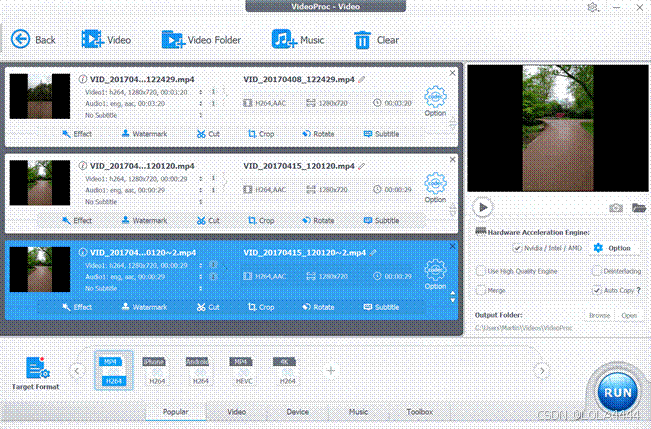Image resolution: width=651 pixels, height=429 pixels.
Task: Add Watermark to VID_20170415_120120~2.mp4
Action: [x=144, y=307]
